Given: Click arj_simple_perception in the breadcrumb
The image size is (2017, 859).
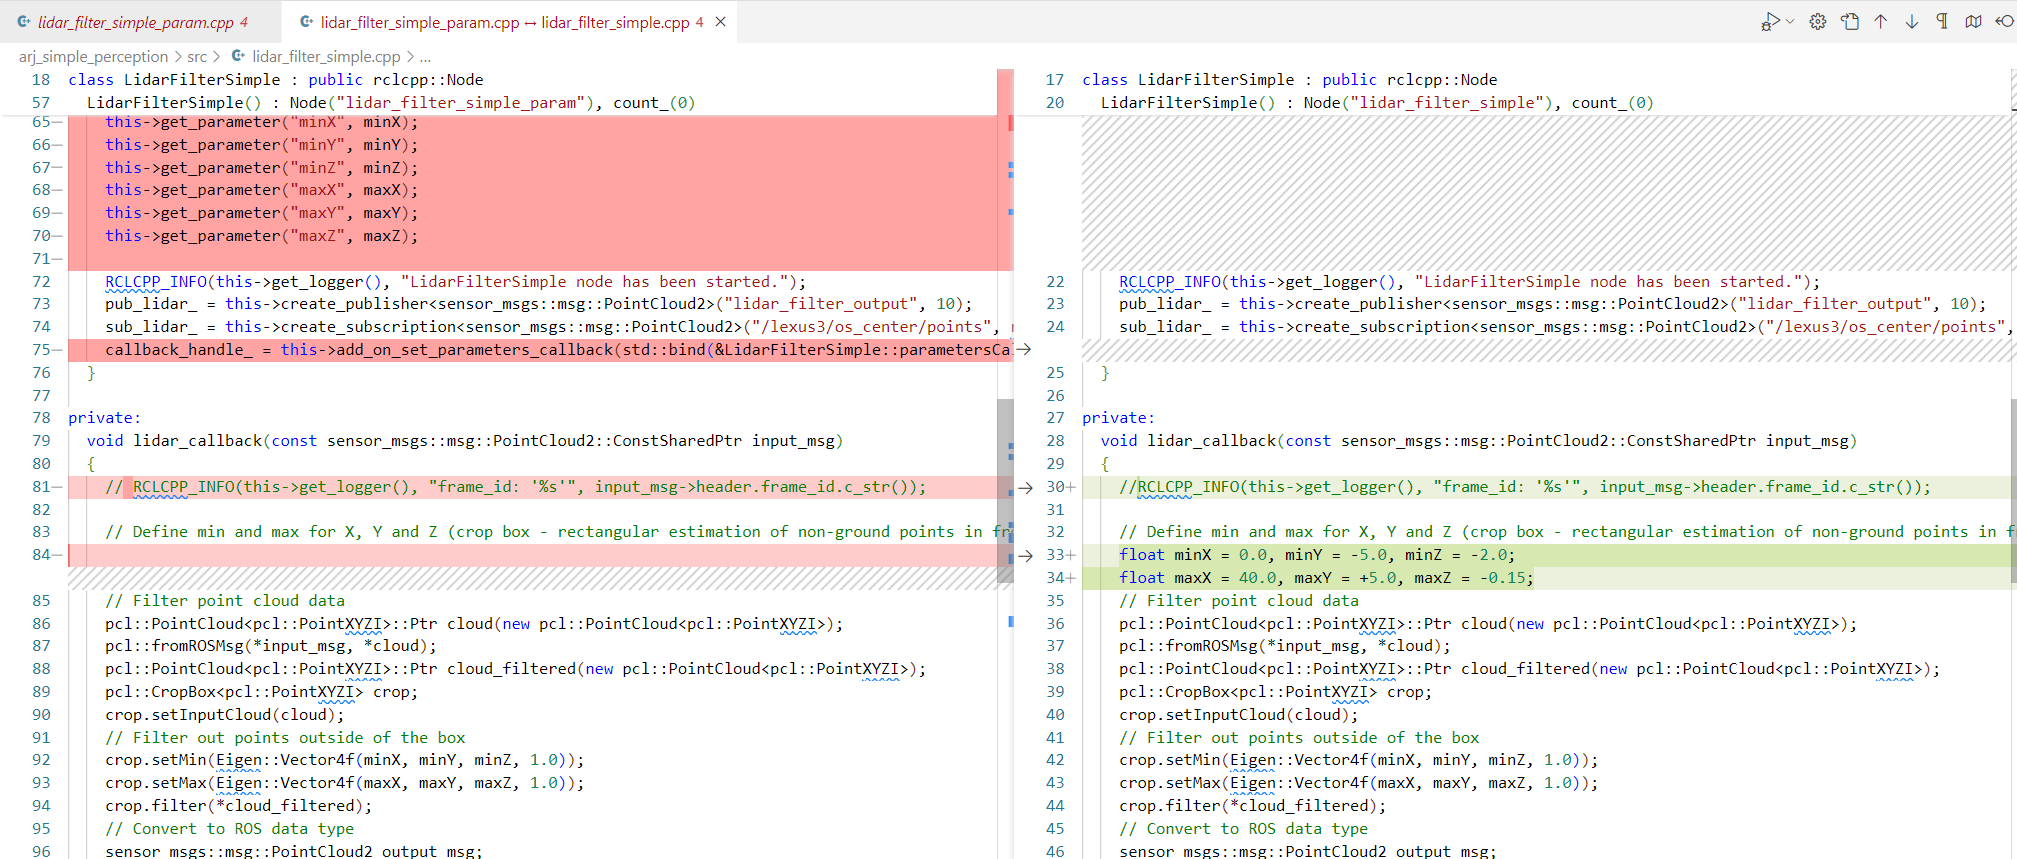Looking at the screenshot, I should pyautogui.click(x=93, y=57).
